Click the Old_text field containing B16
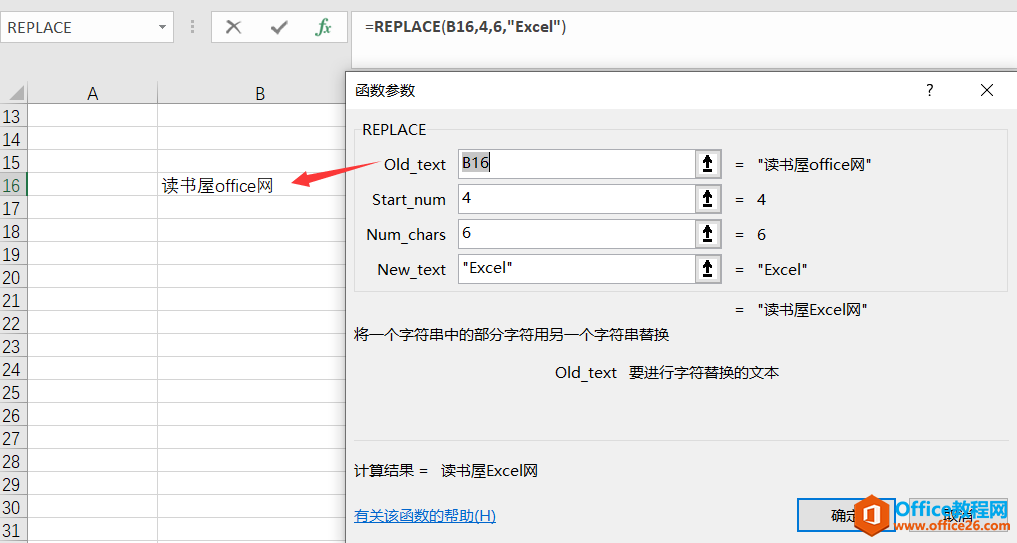This screenshot has width=1017, height=543. click(x=577, y=163)
